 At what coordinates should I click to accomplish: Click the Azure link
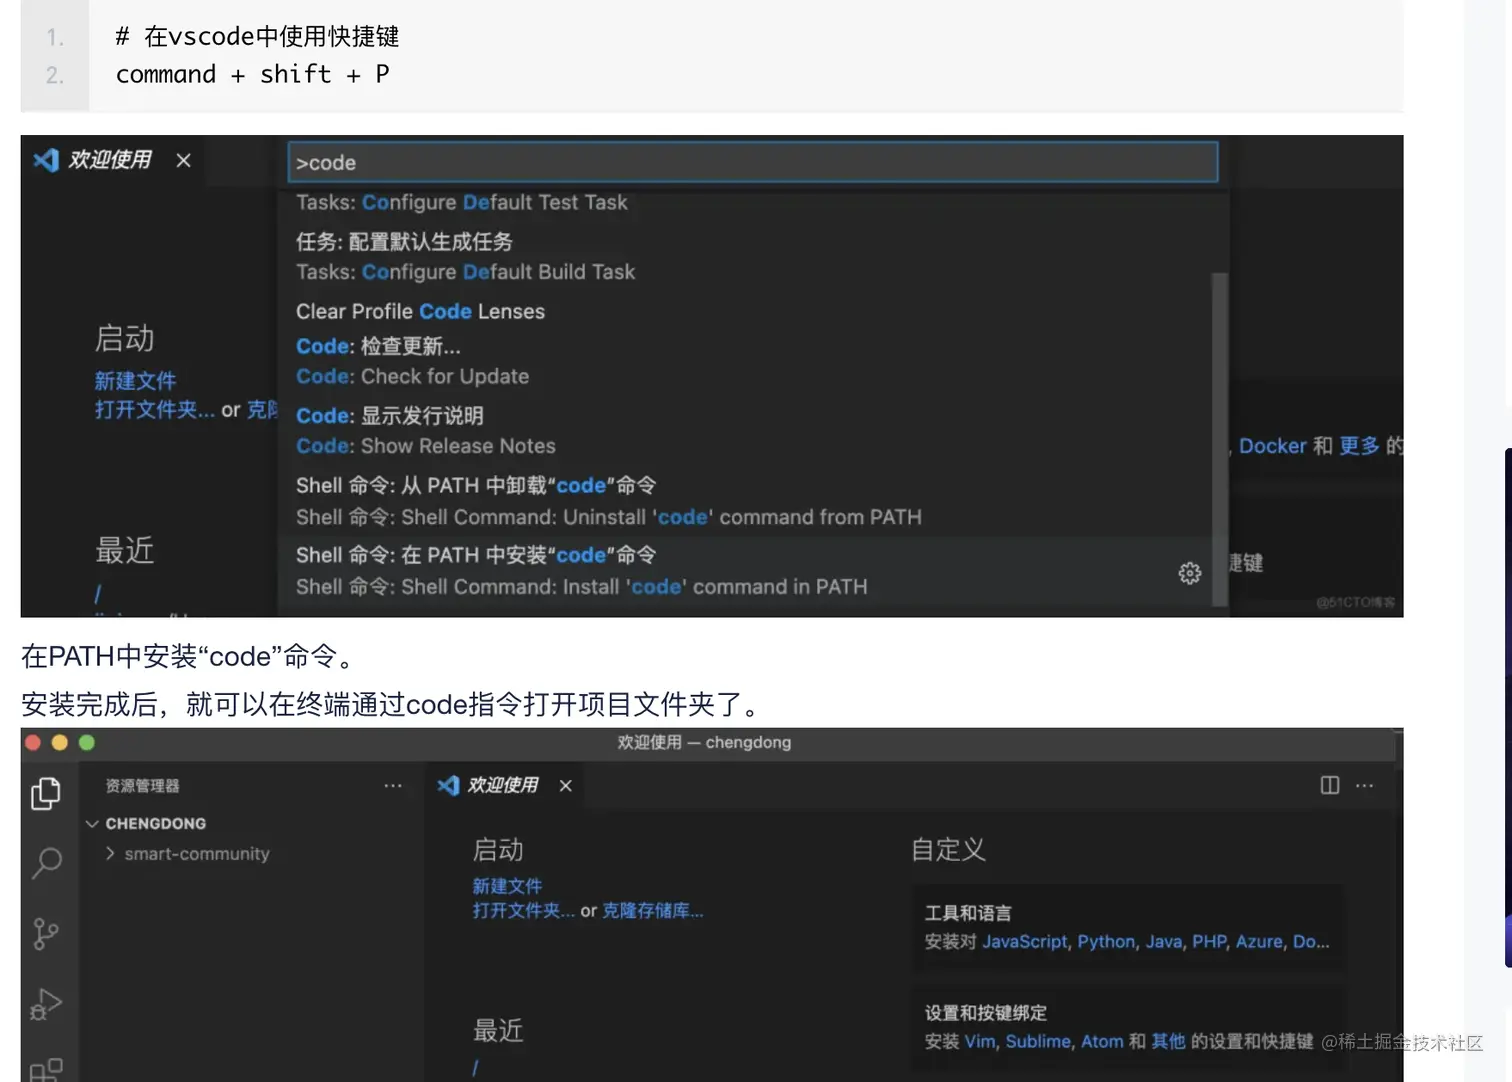tap(1259, 941)
